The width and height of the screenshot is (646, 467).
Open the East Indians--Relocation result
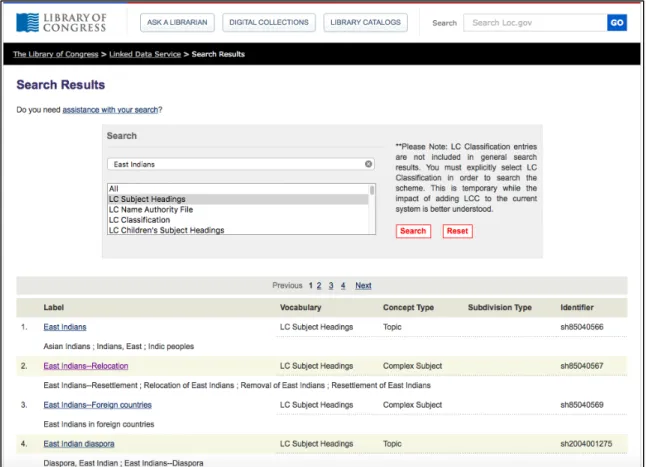point(86,366)
